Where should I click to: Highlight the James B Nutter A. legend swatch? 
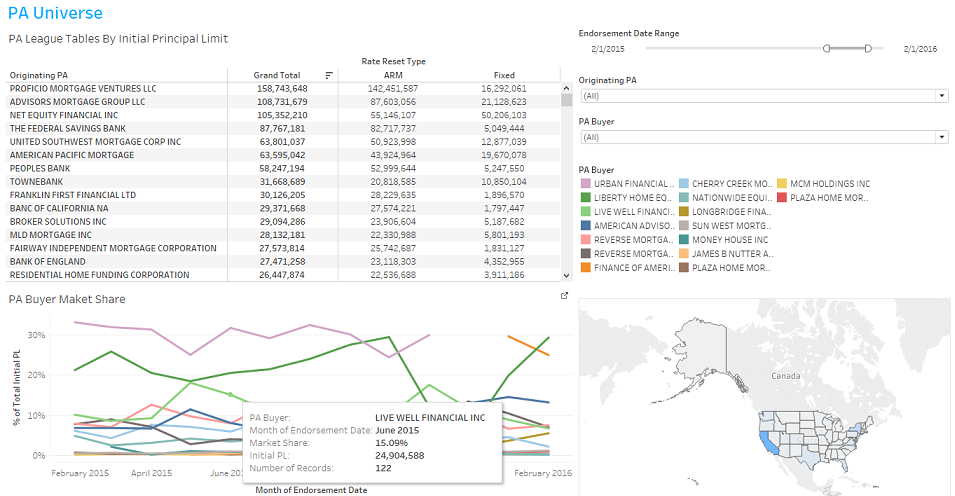pos(684,253)
